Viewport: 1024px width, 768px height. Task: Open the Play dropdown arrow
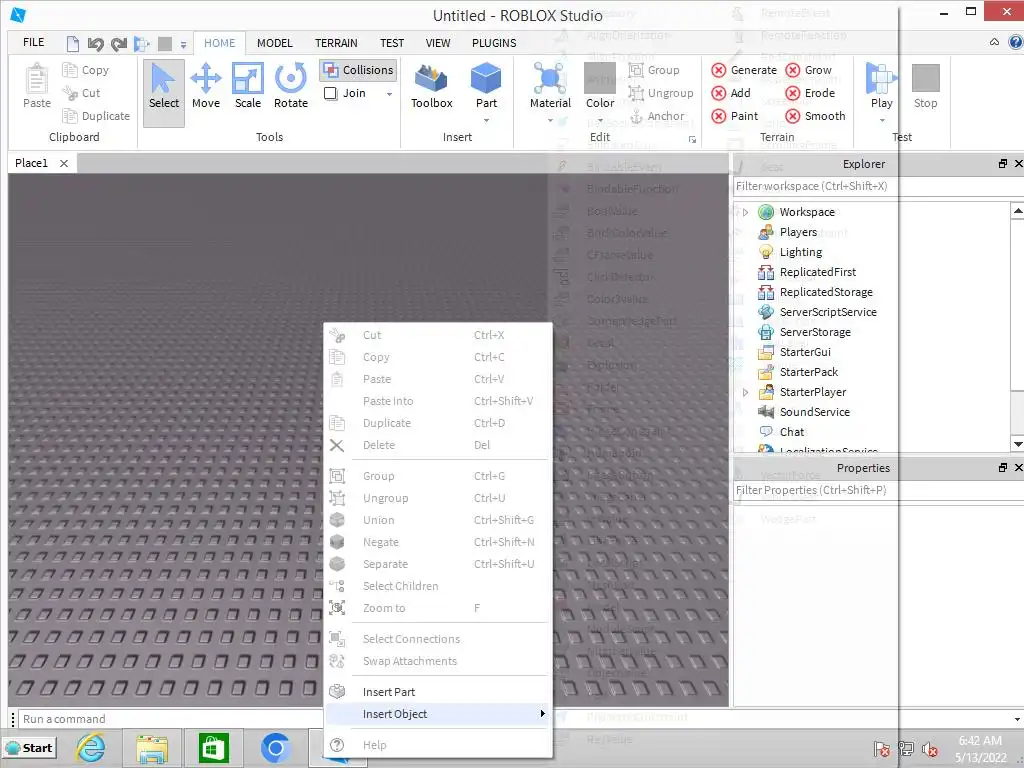(882, 120)
